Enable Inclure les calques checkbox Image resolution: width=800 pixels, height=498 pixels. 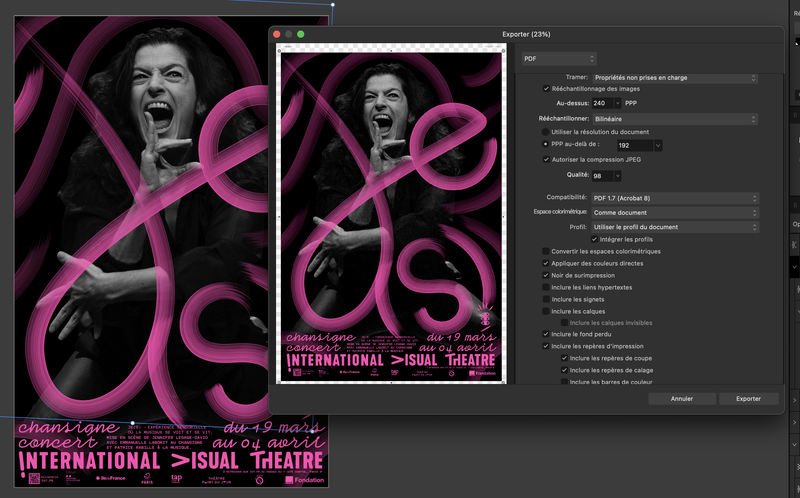point(546,311)
